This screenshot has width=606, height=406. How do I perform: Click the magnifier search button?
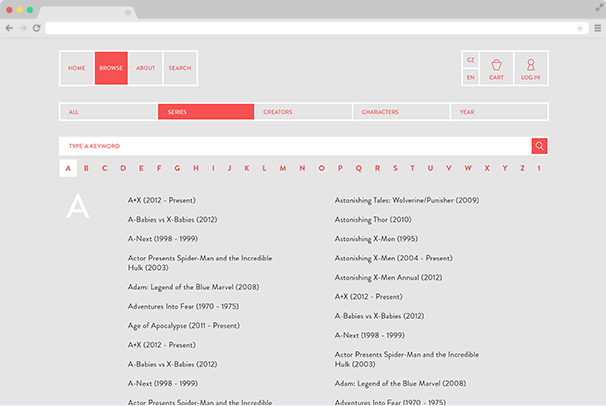[539, 146]
